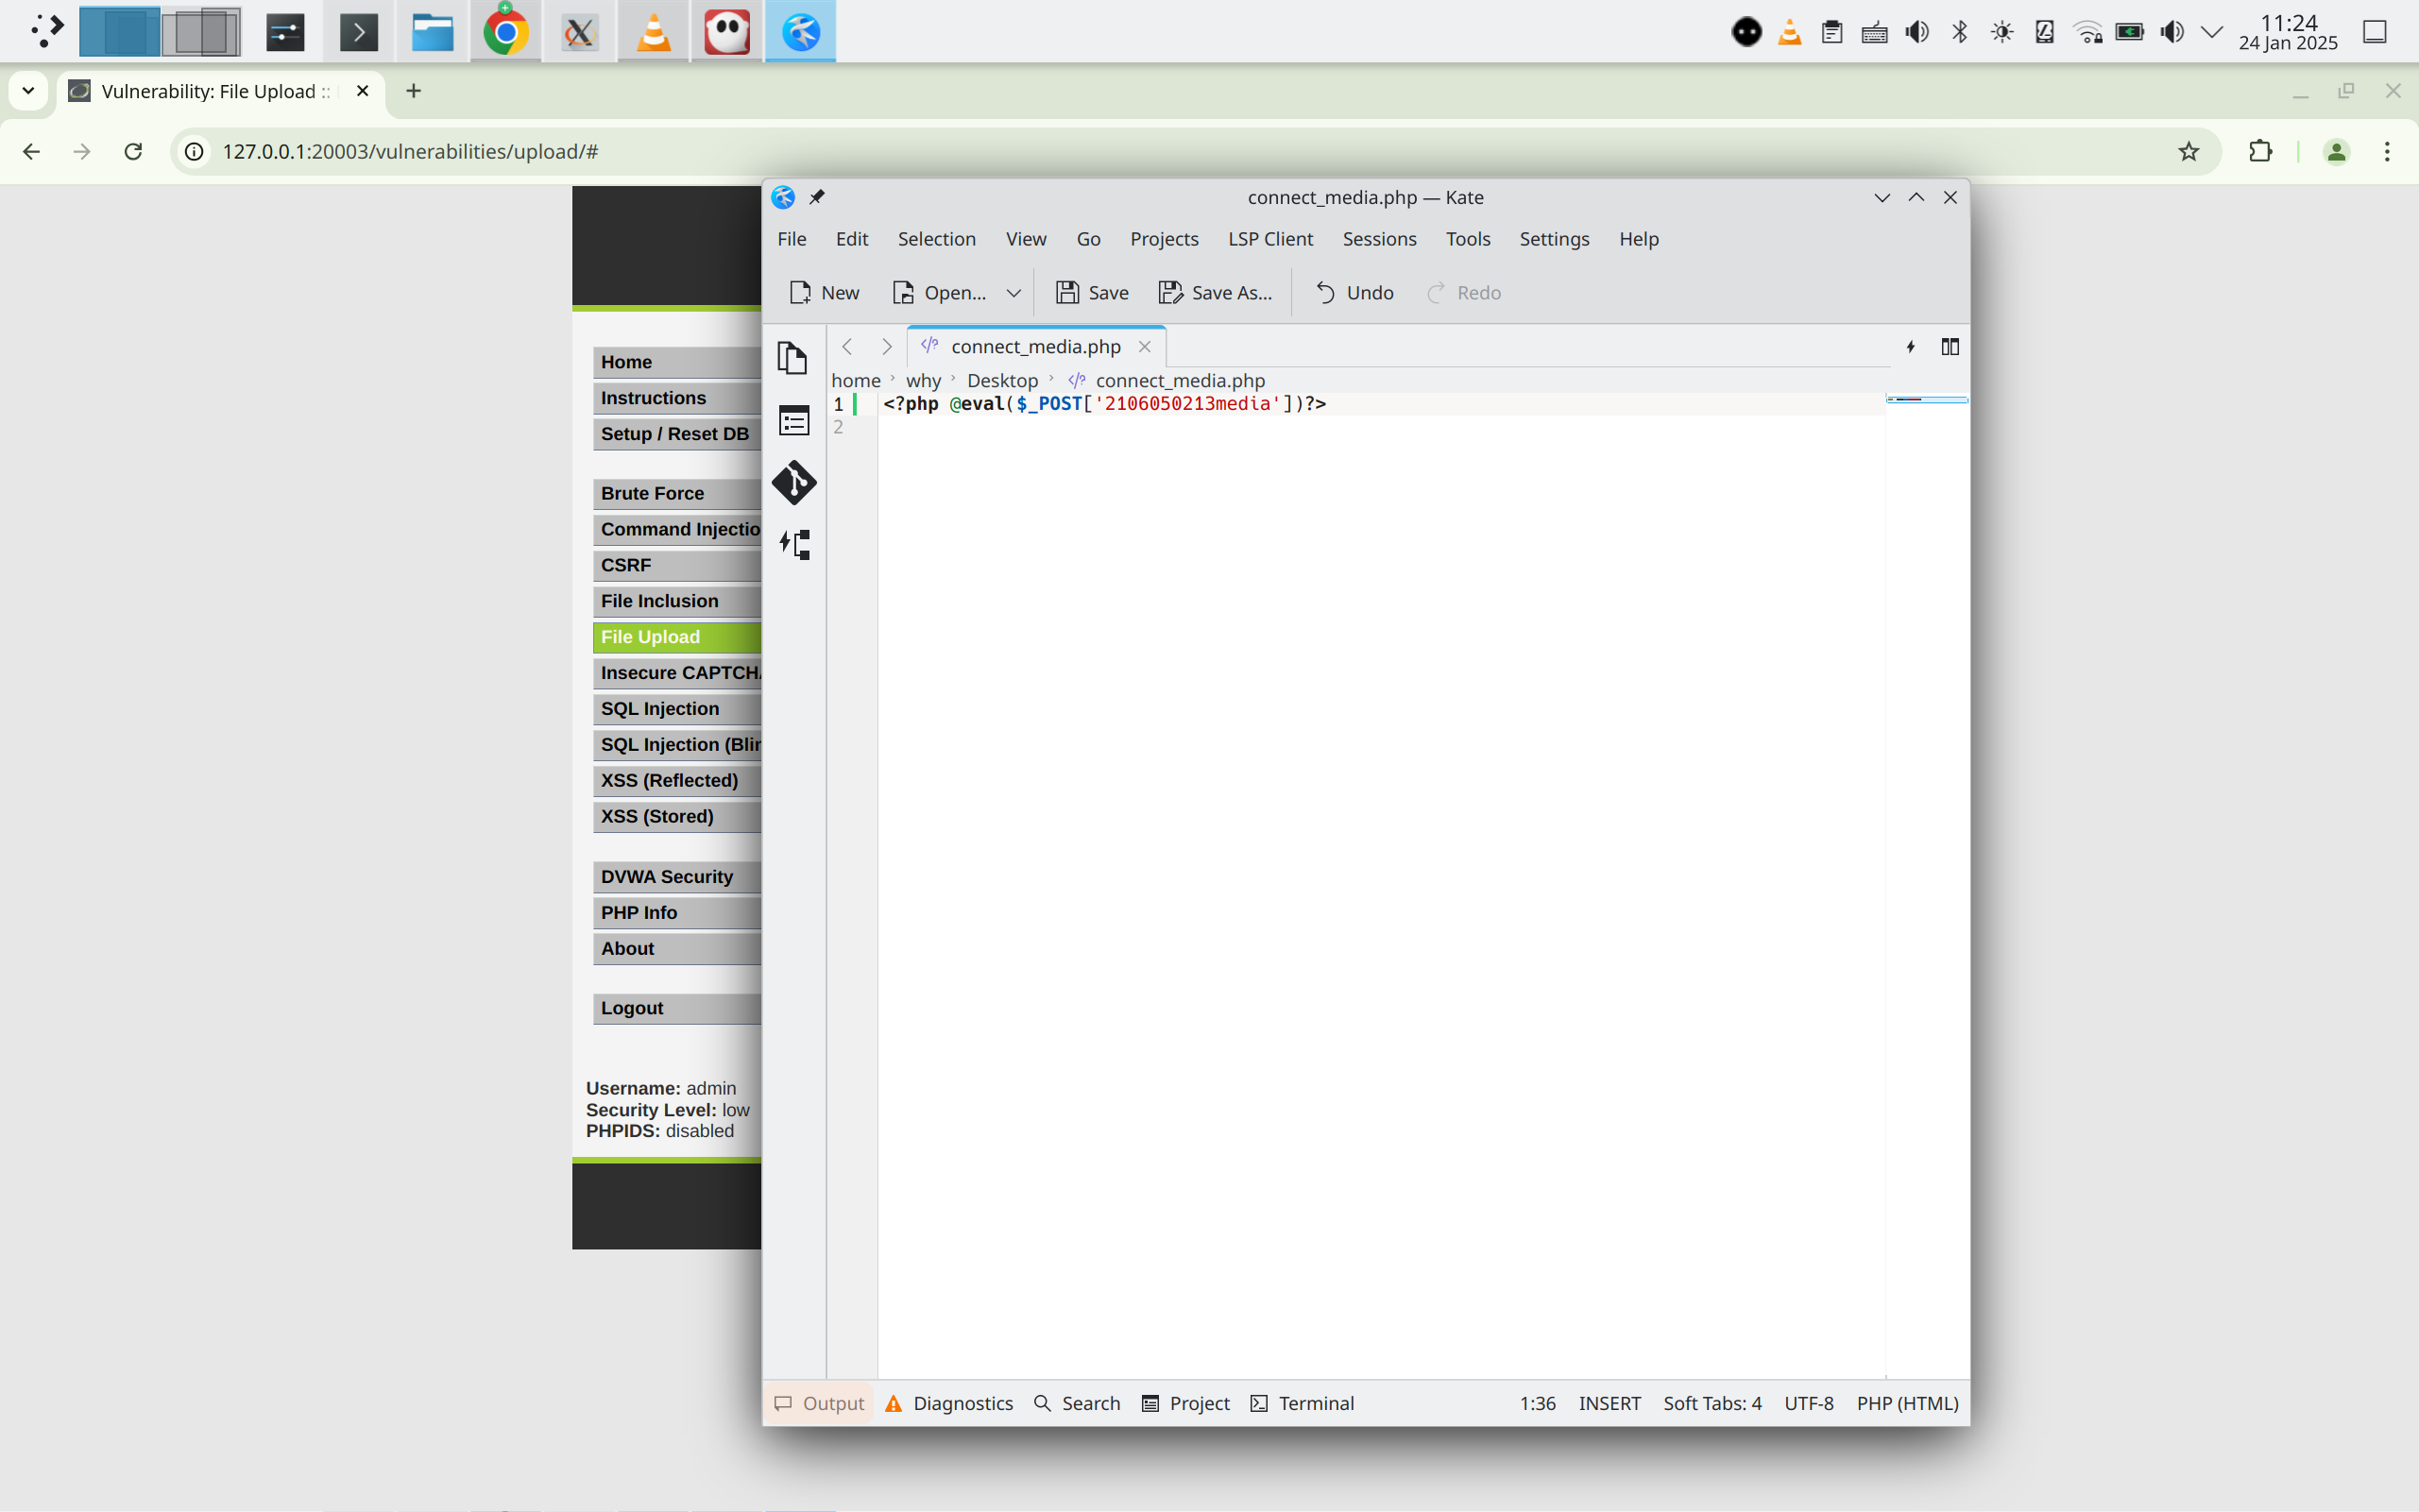Click the Save toolbar button
Viewport: 2419px width, 1512px height.
pyautogui.click(x=1092, y=293)
